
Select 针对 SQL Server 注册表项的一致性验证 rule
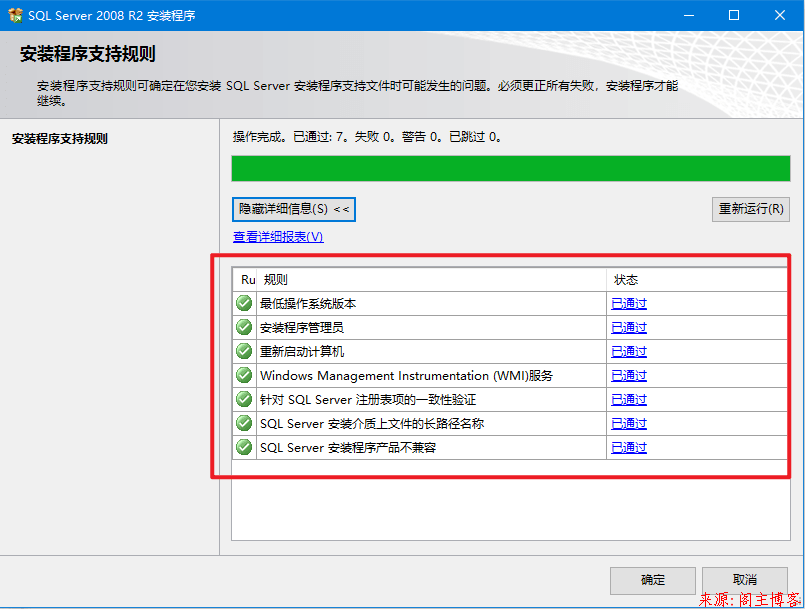coord(368,399)
